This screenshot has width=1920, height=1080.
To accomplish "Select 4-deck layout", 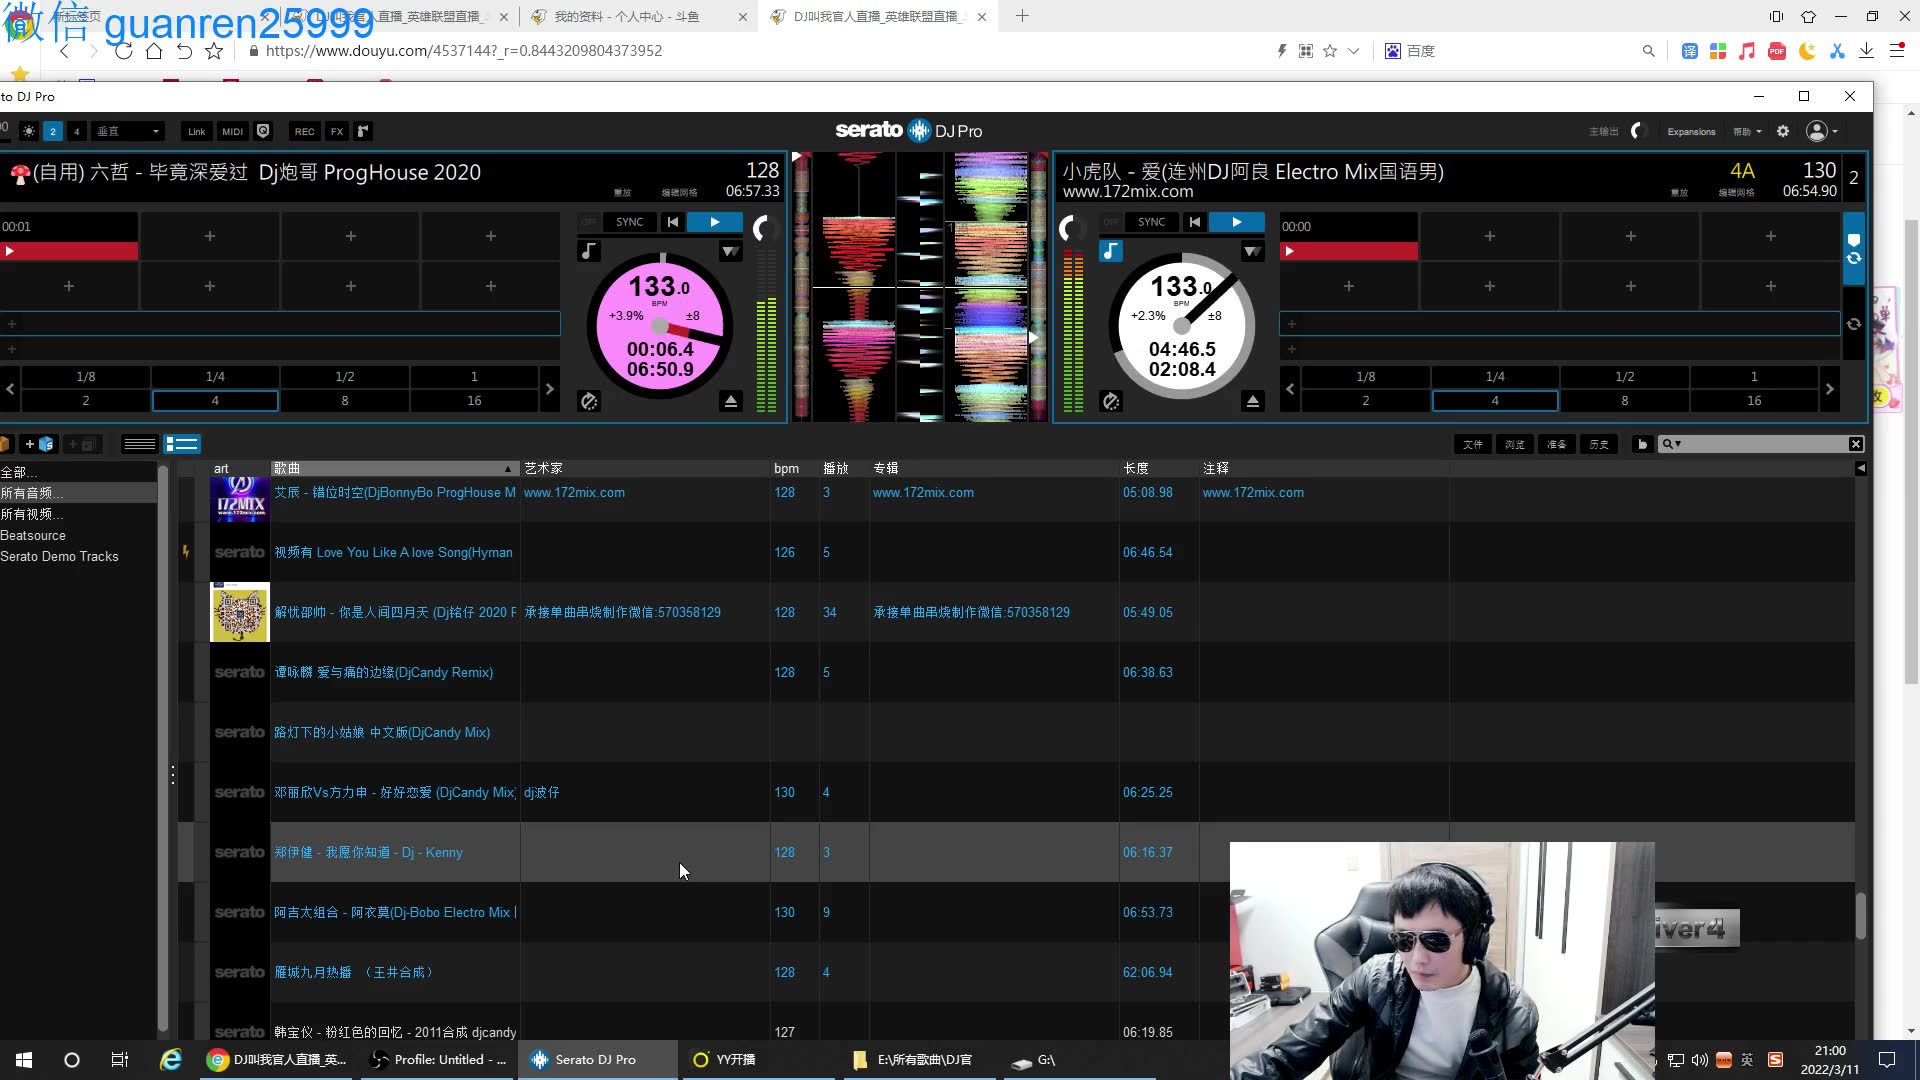I will tap(77, 131).
